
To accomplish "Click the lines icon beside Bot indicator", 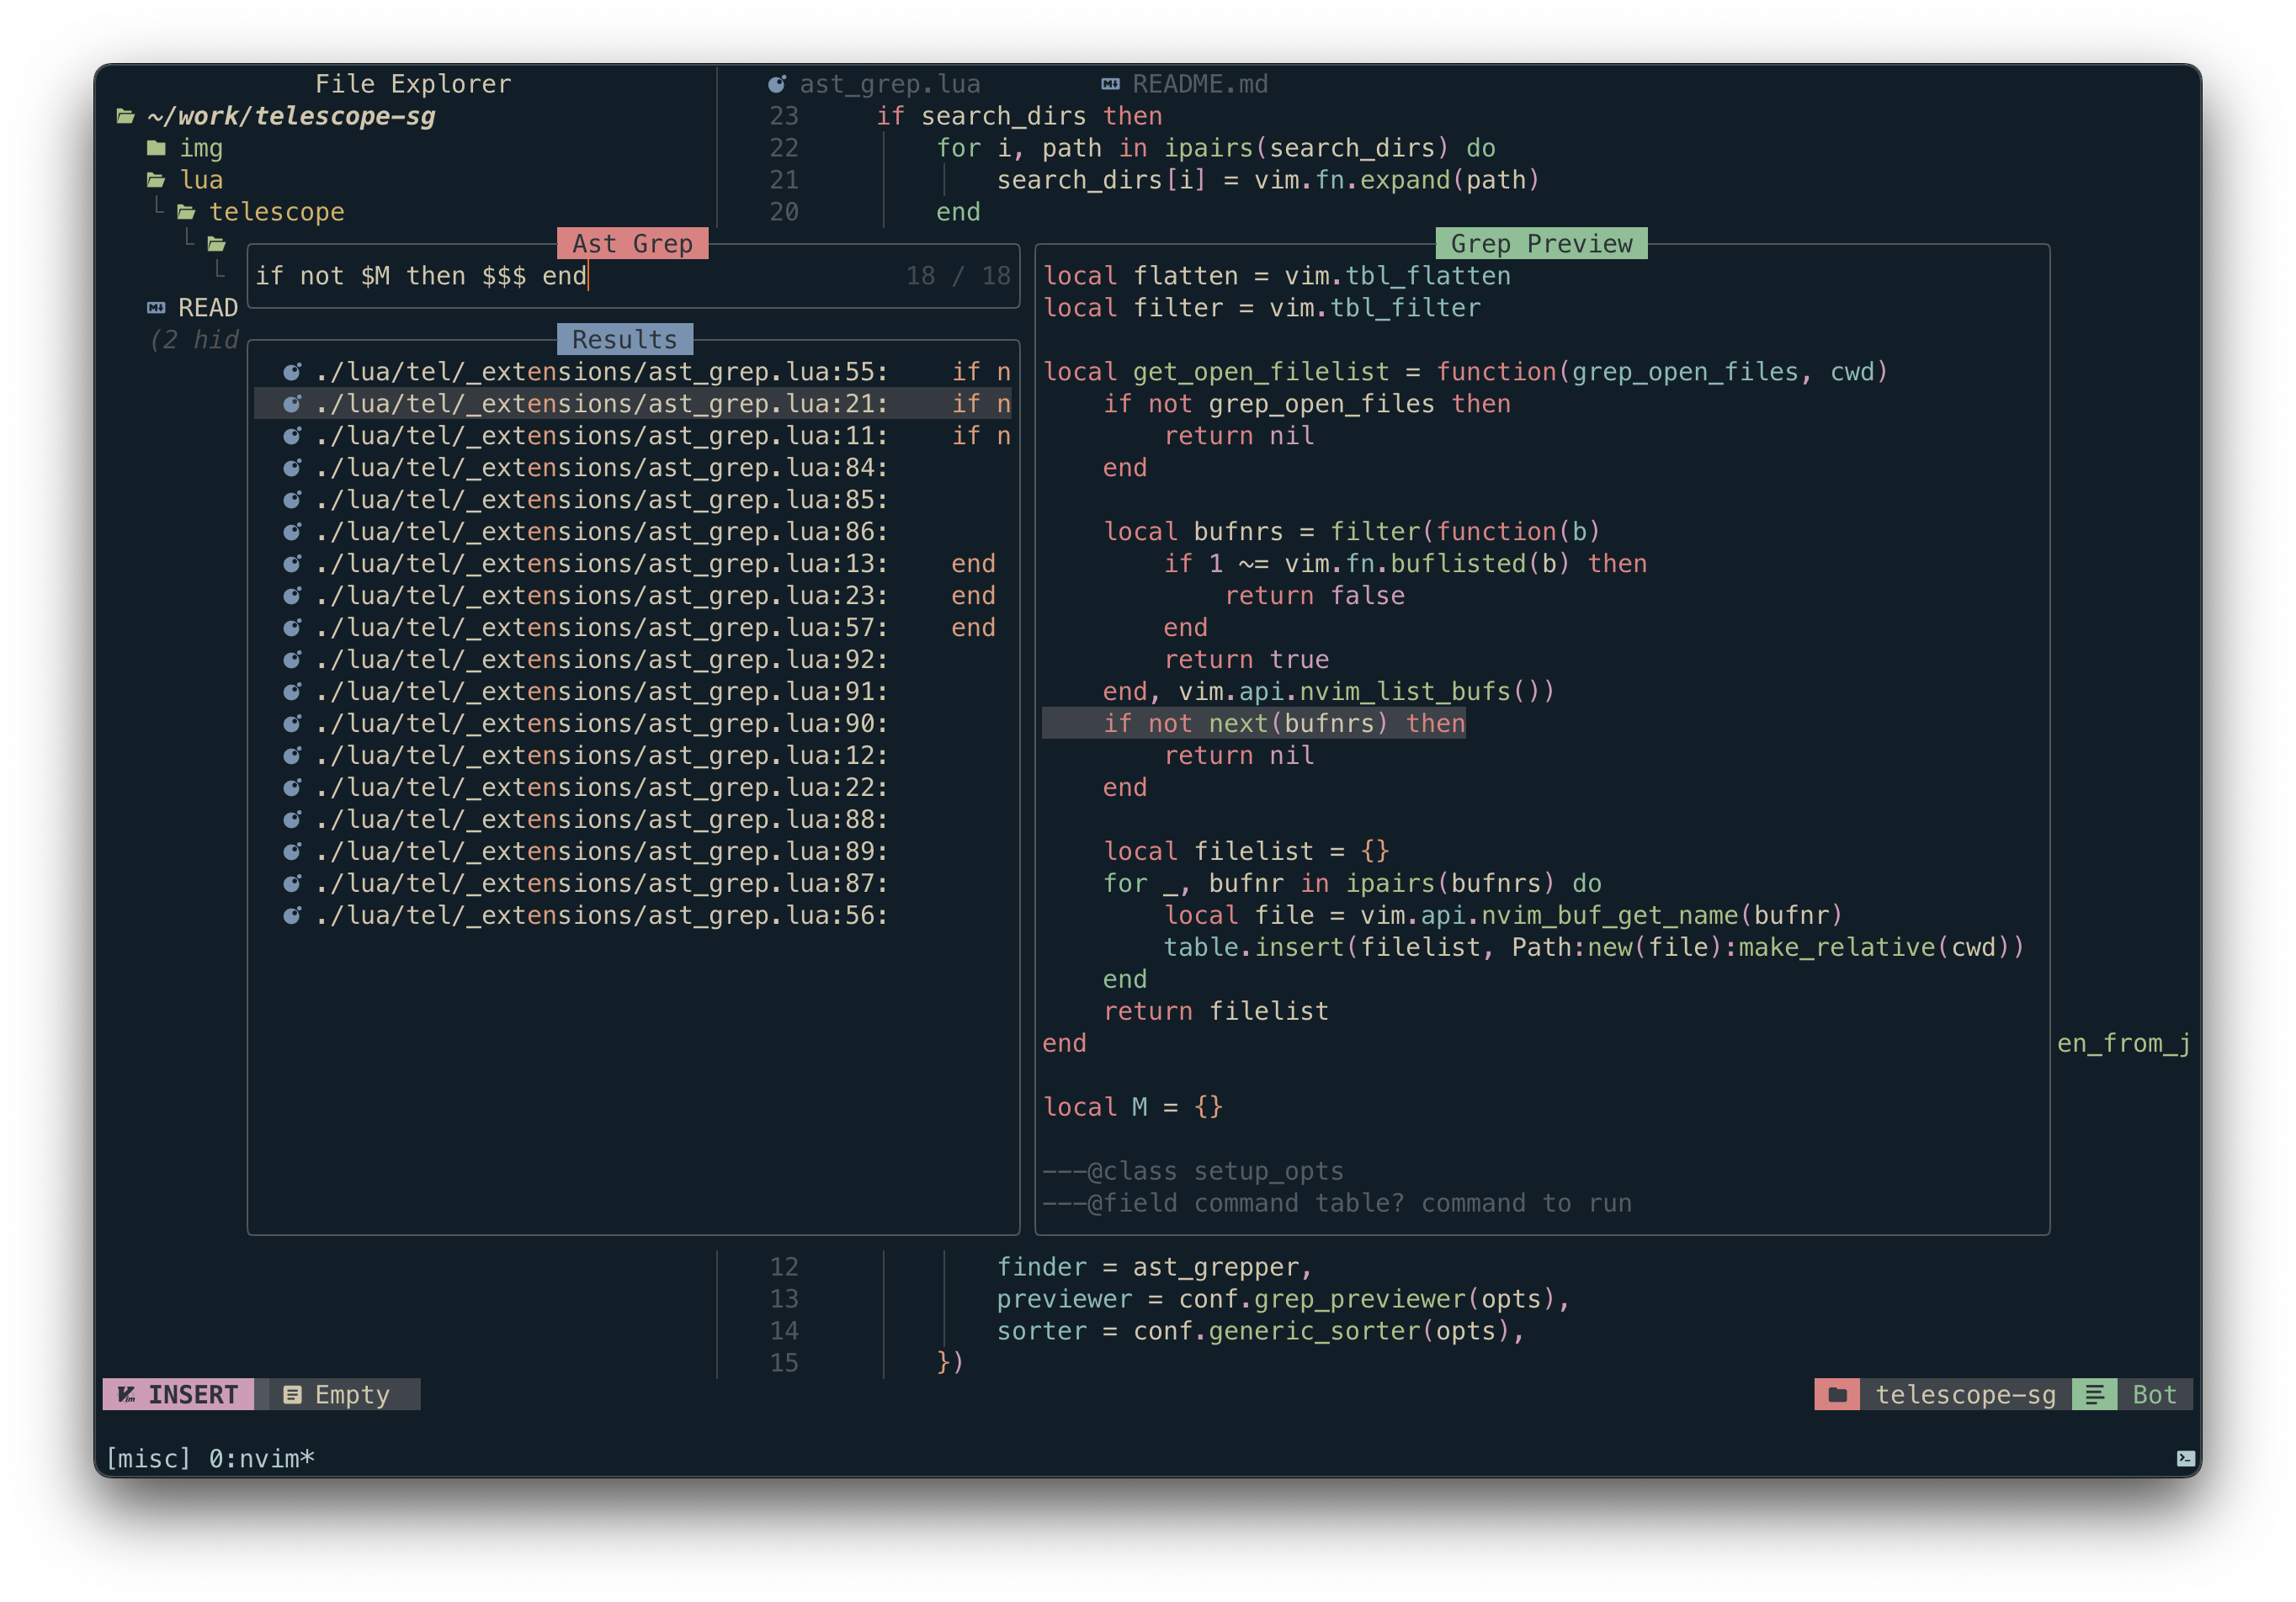I will coord(2094,1394).
